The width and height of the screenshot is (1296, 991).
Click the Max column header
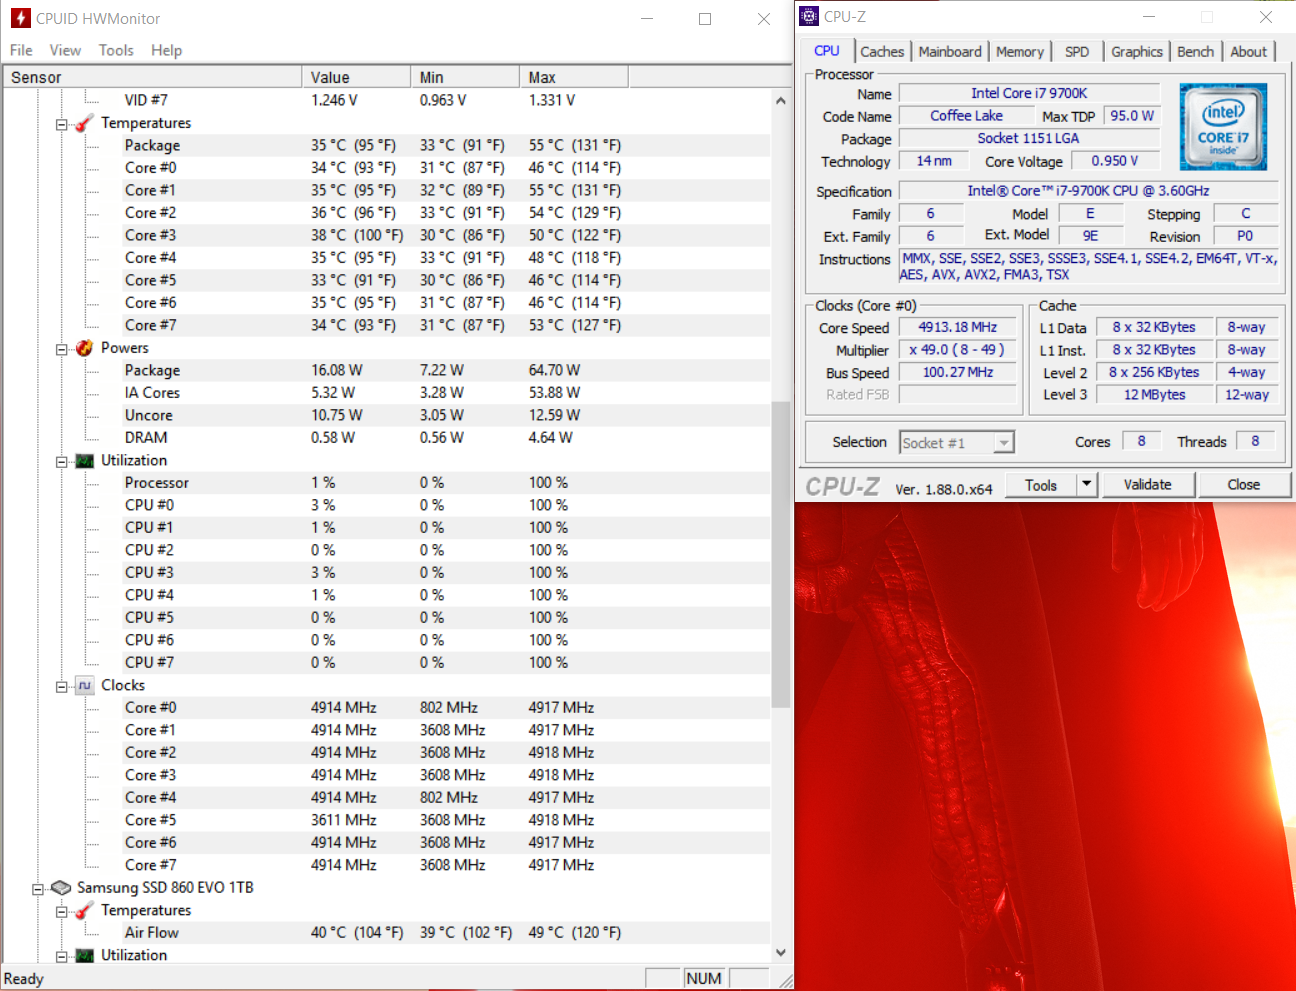[x=574, y=77]
